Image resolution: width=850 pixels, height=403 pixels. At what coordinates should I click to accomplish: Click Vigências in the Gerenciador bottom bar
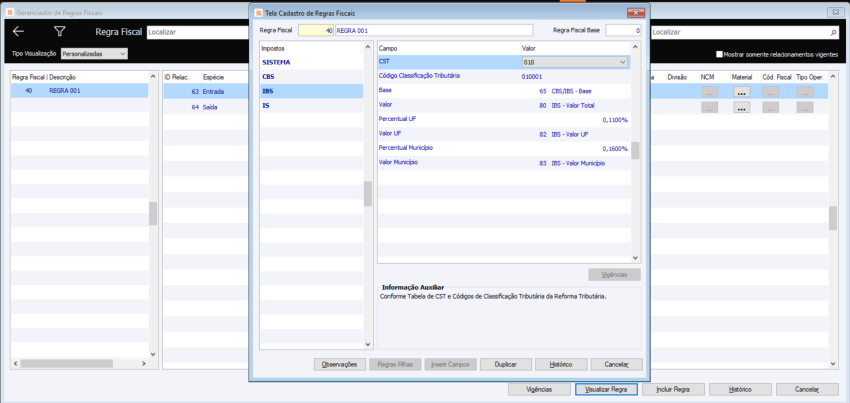coord(539,389)
